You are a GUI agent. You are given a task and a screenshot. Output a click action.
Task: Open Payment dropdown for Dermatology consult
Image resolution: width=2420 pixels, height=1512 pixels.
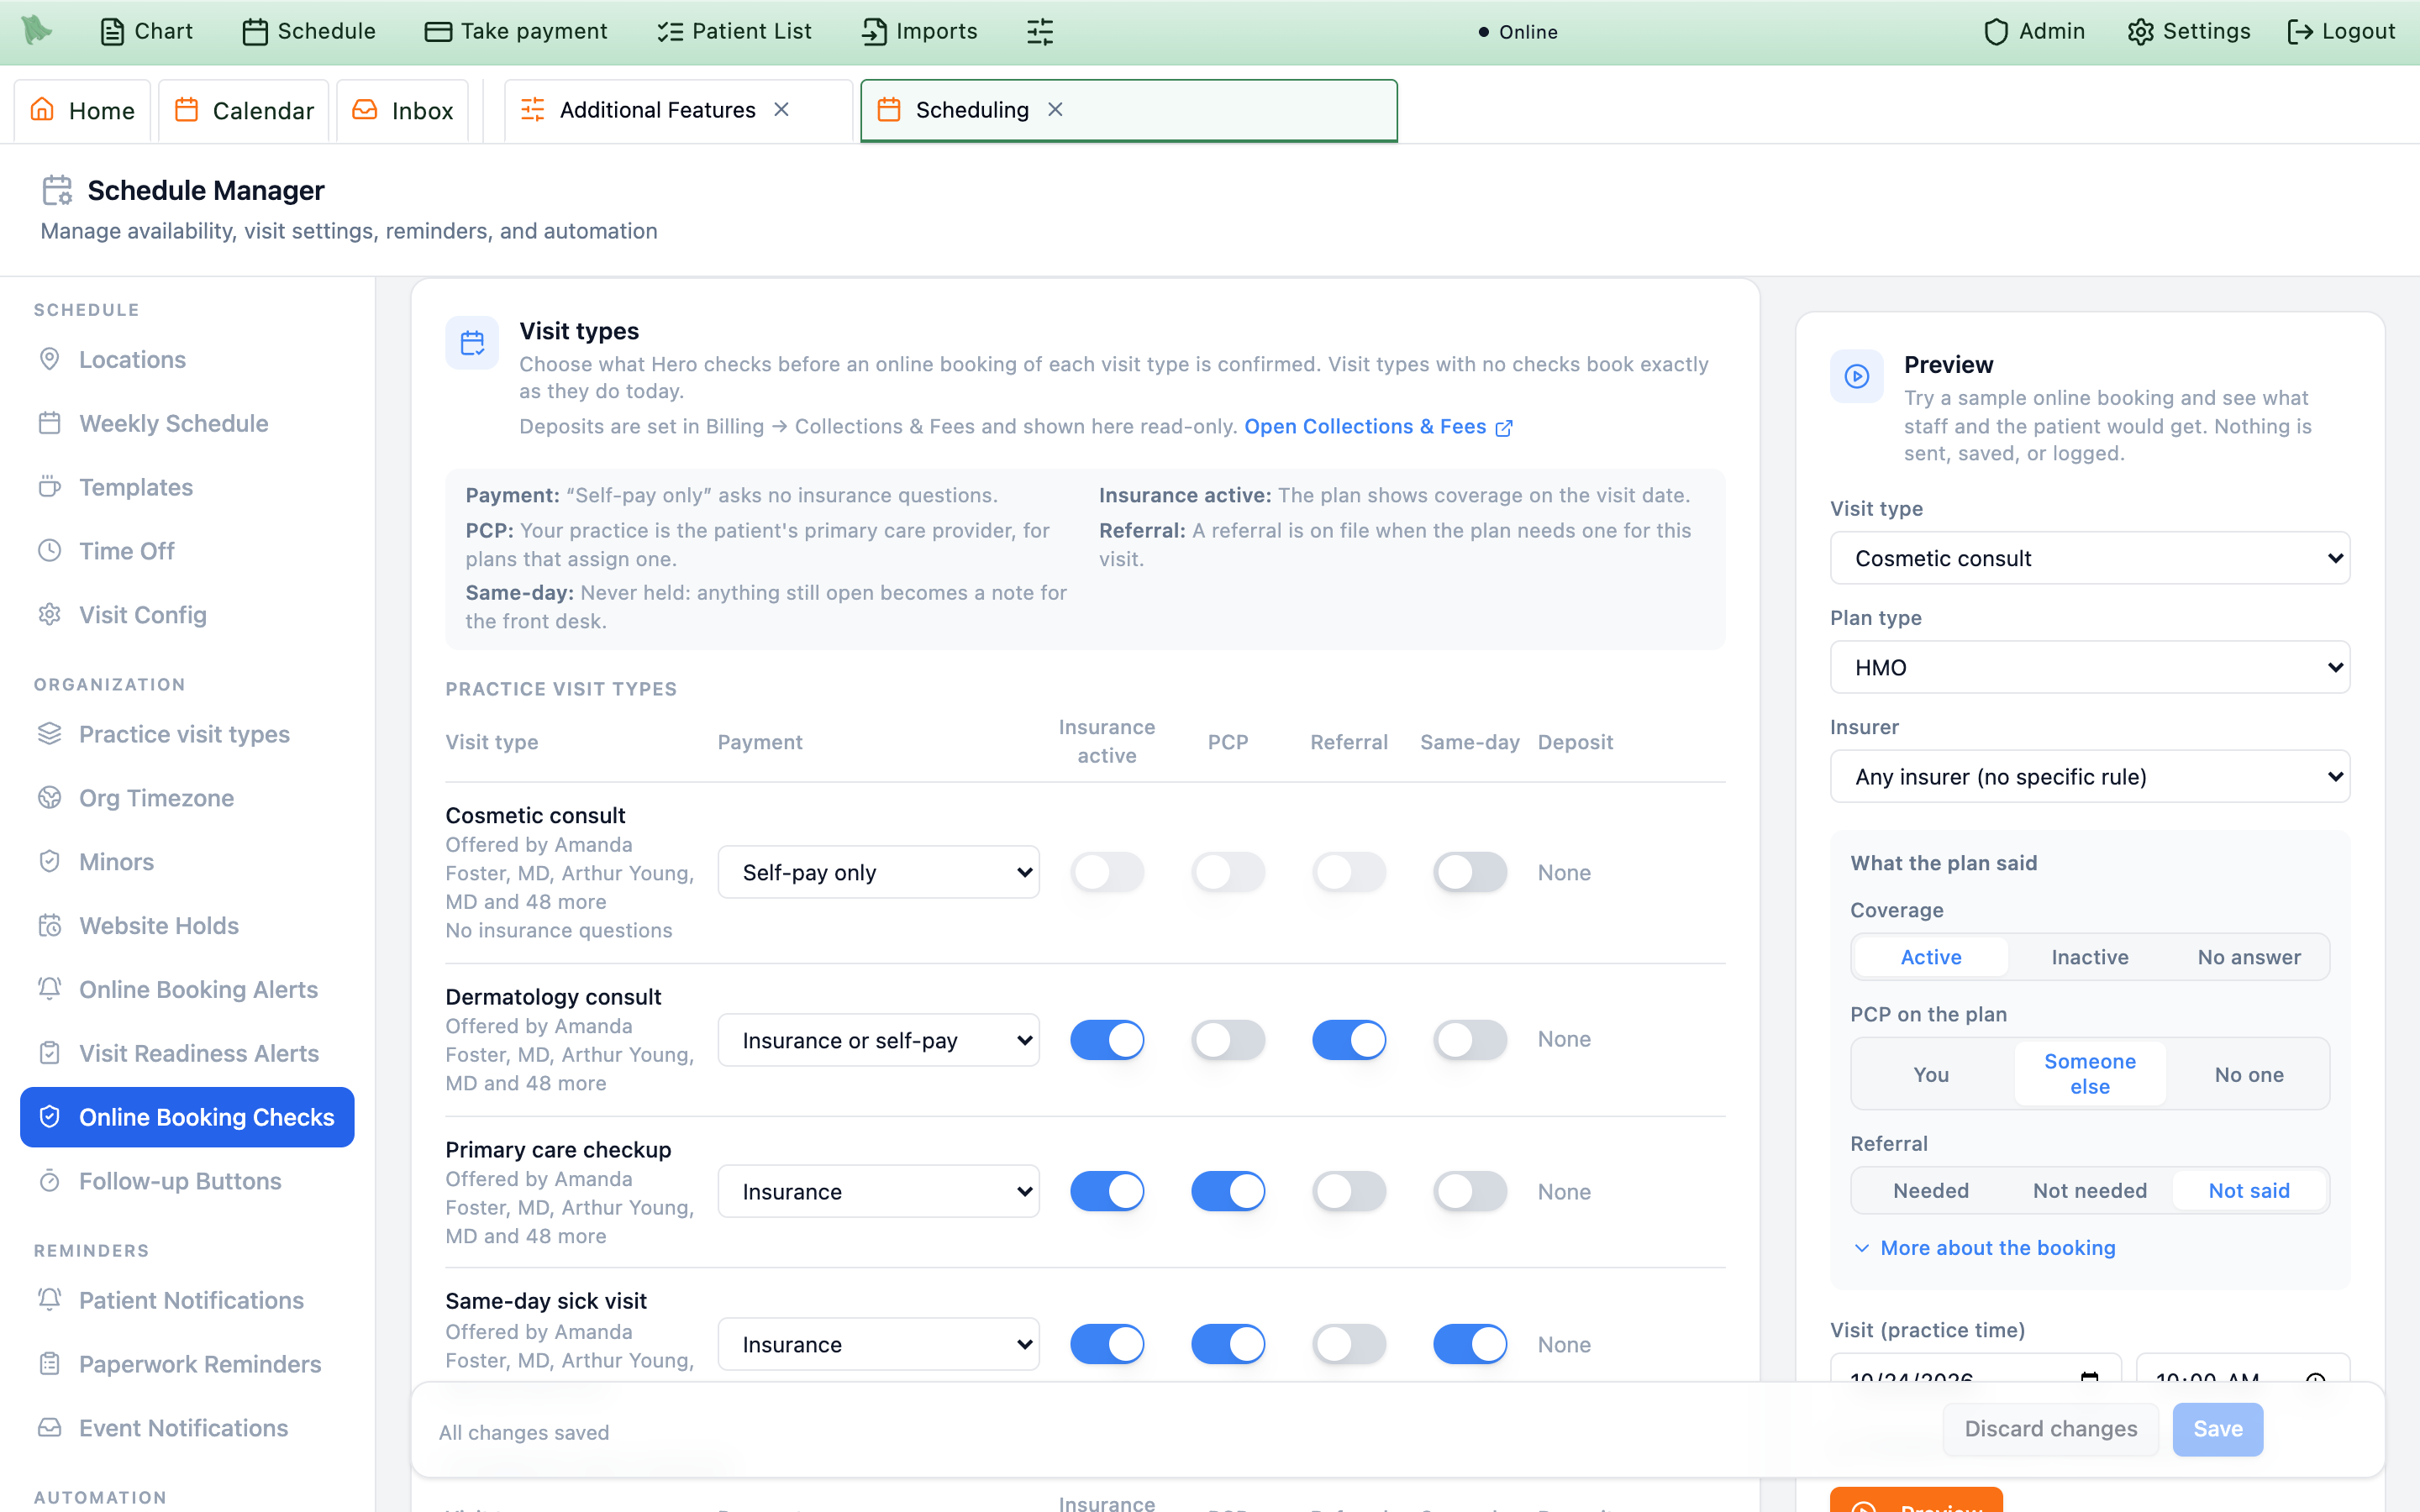click(x=879, y=1040)
